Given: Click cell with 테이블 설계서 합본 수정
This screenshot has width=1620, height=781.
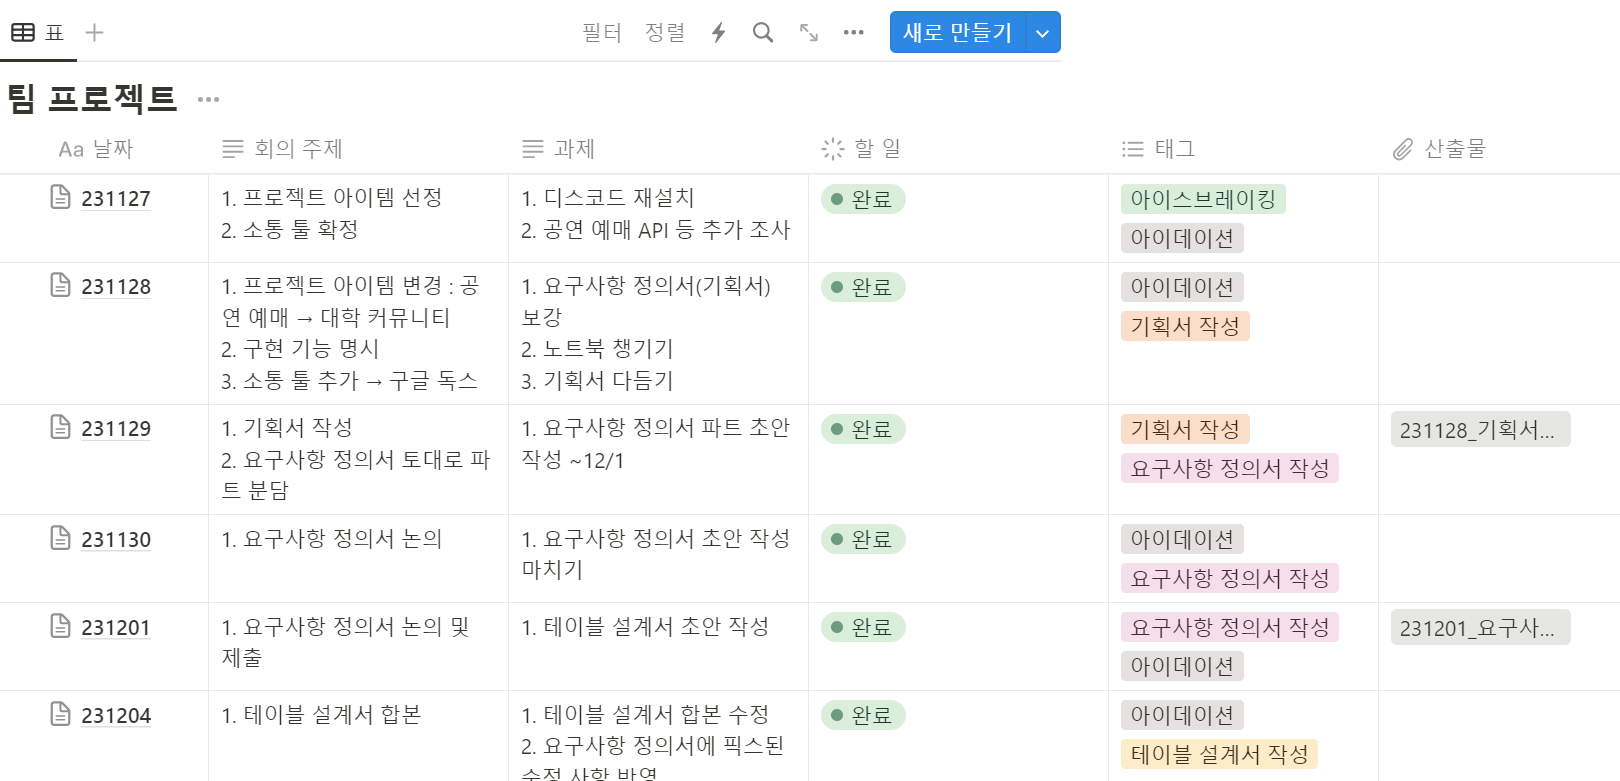Looking at the screenshot, I should coord(658,736).
